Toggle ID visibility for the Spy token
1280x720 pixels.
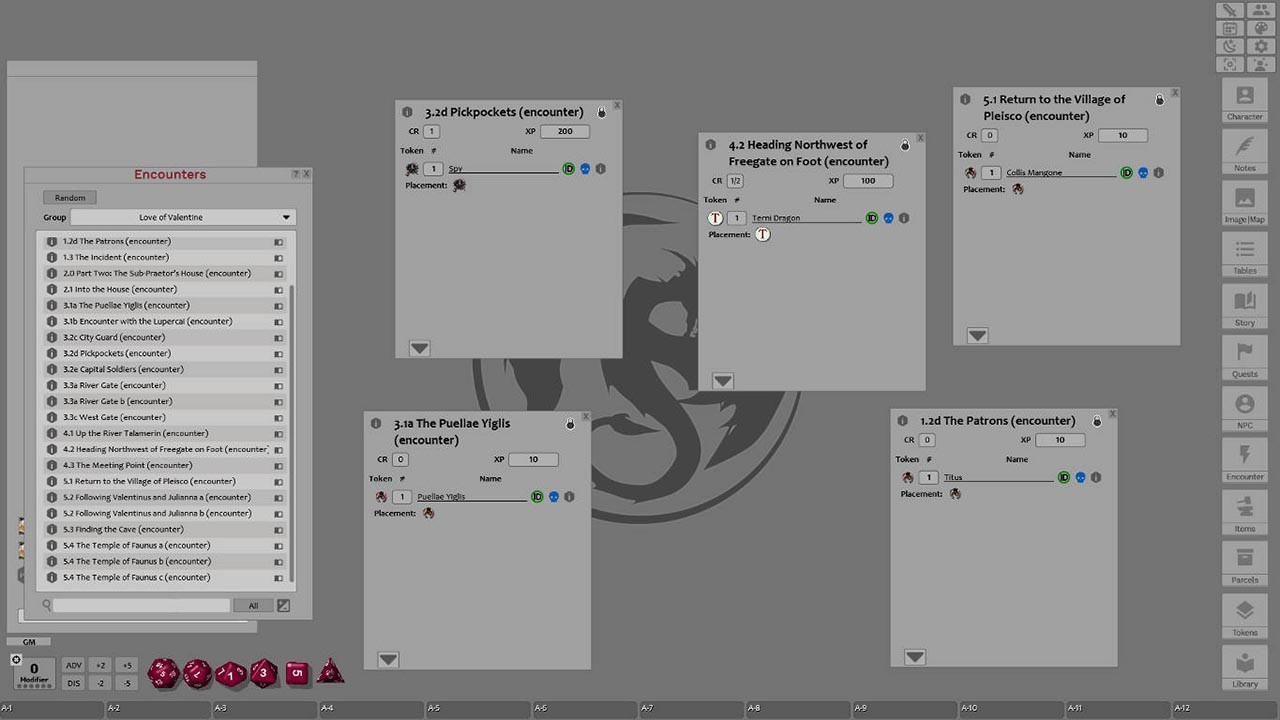click(569, 169)
